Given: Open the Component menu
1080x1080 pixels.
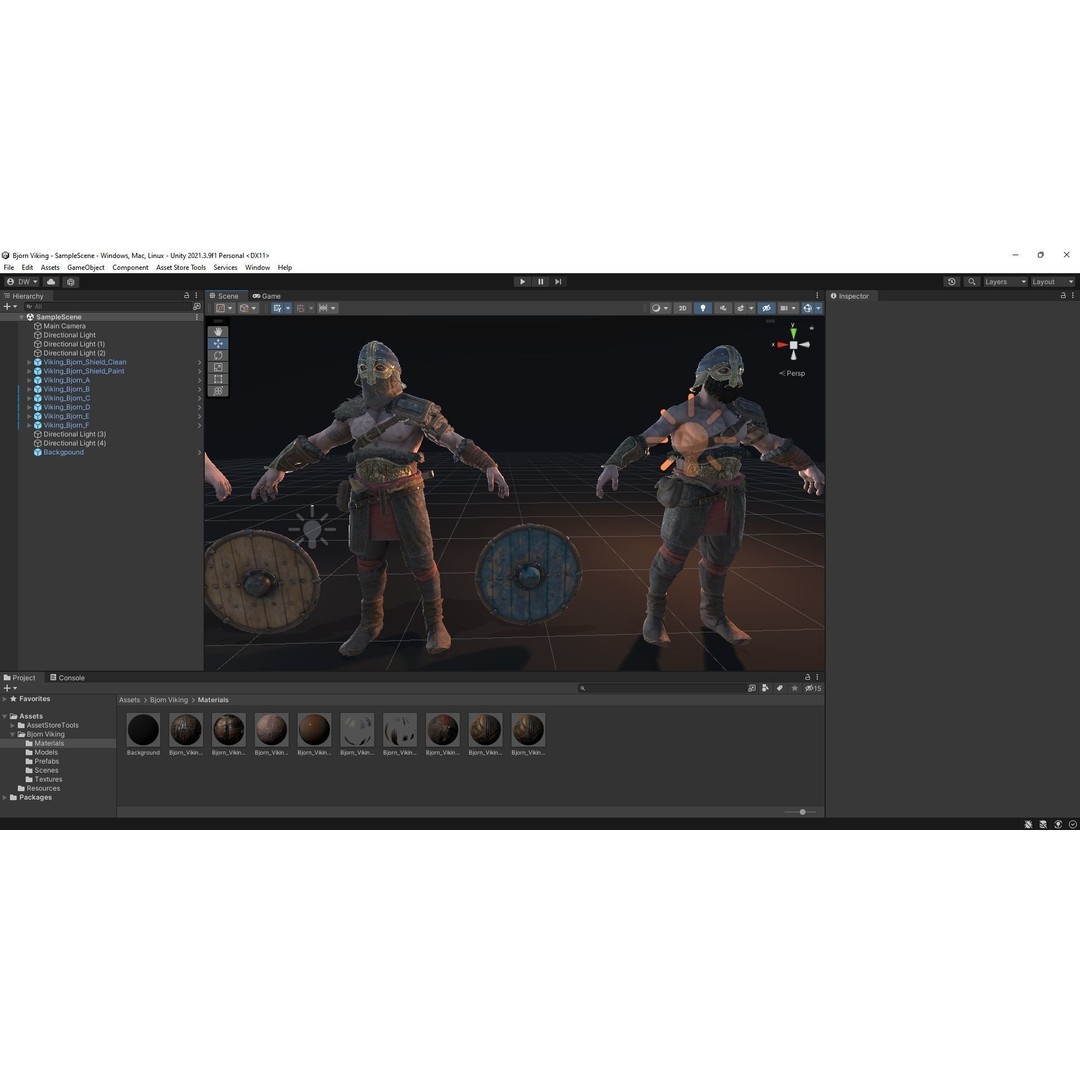Looking at the screenshot, I should (130, 267).
